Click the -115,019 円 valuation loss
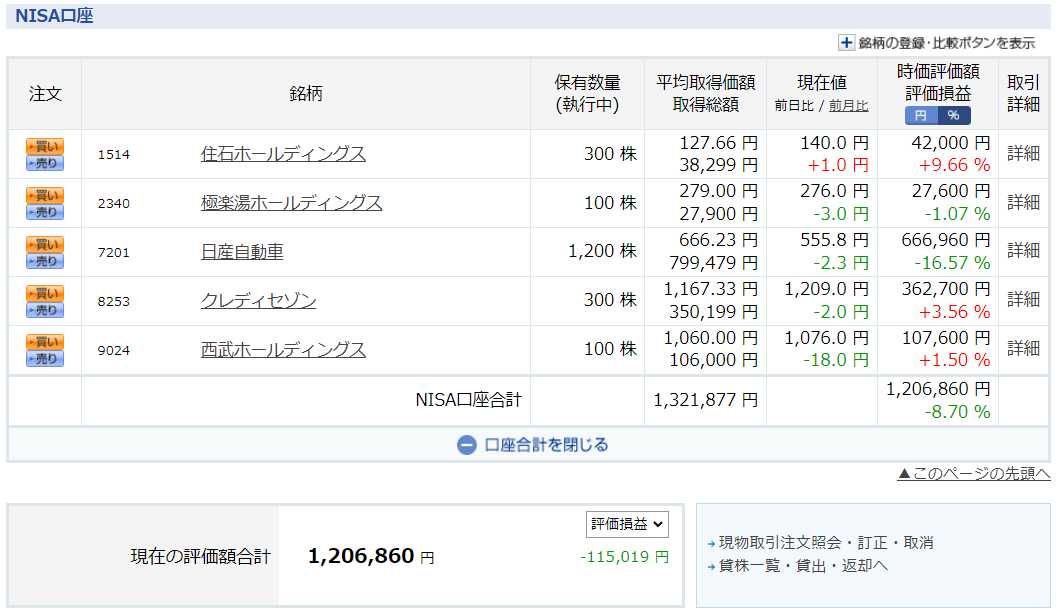This screenshot has width=1059, height=613. [x=625, y=557]
